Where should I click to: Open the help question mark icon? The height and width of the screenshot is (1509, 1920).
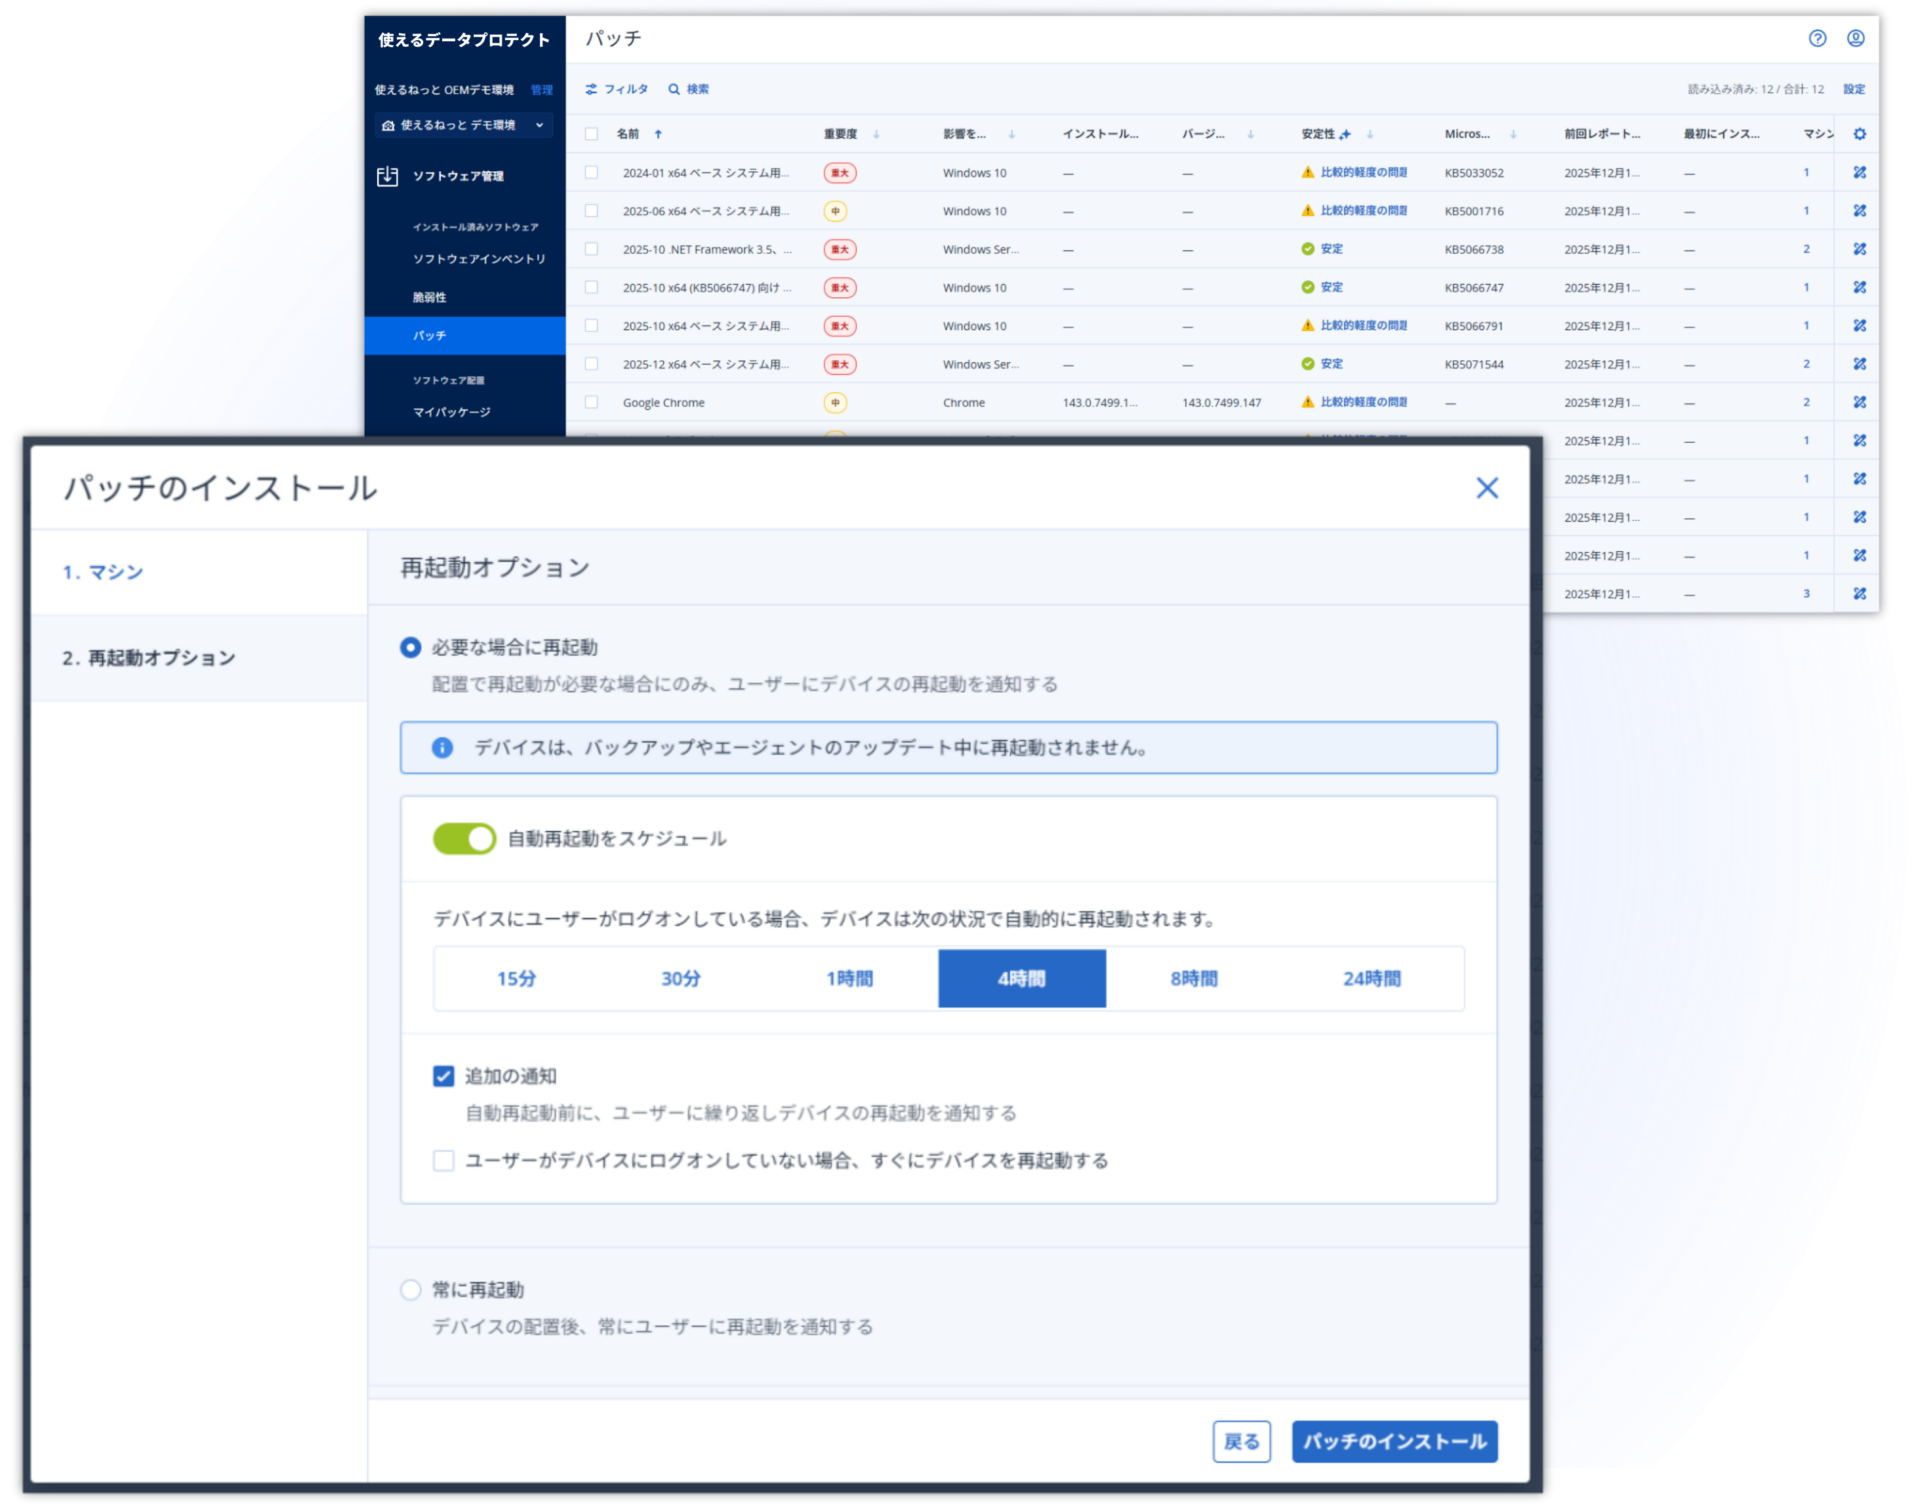[x=1817, y=38]
